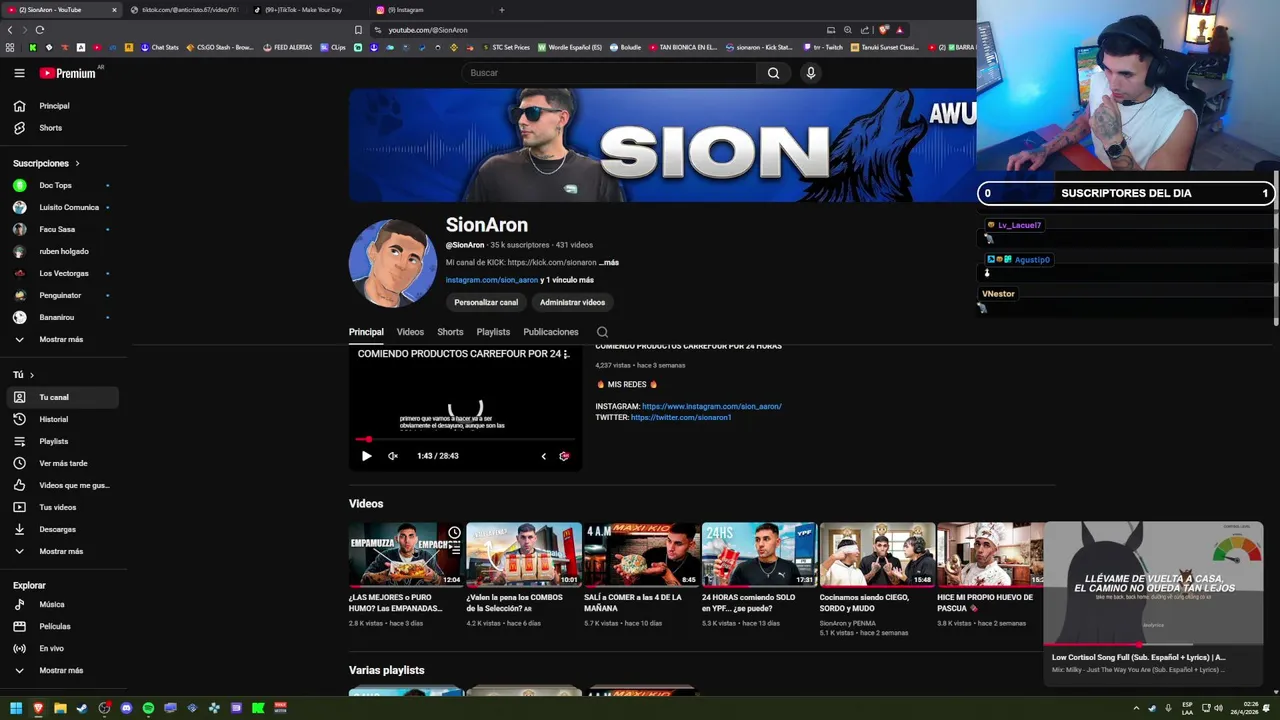
Task: Open Tu canal in the sidebar
Action: 64,397
